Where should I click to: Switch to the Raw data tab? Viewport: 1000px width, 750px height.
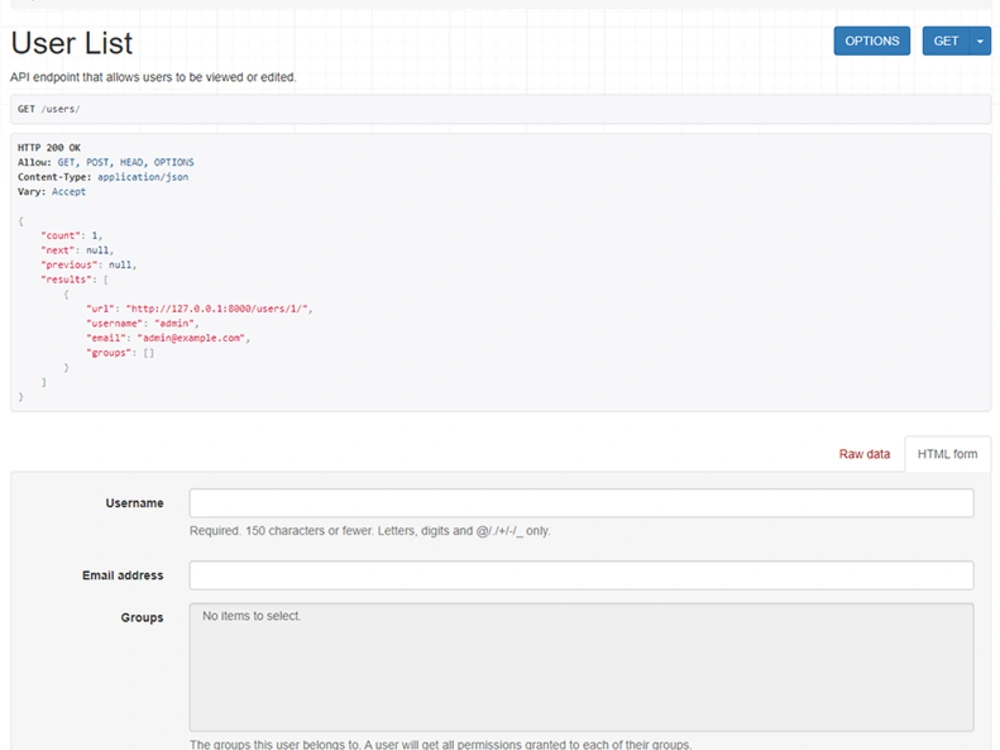click(864, 453)
